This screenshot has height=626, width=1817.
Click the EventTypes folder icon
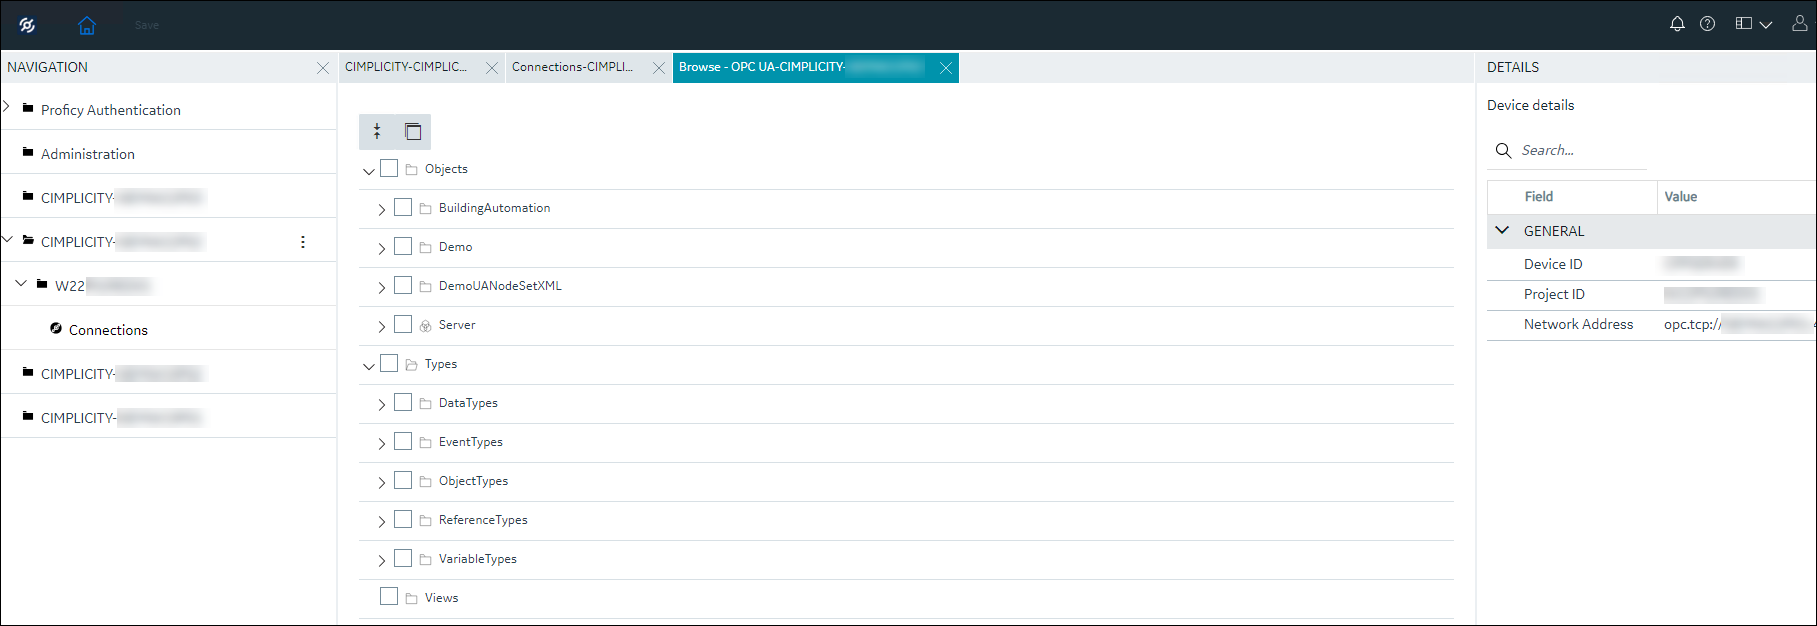pos(425,443)
